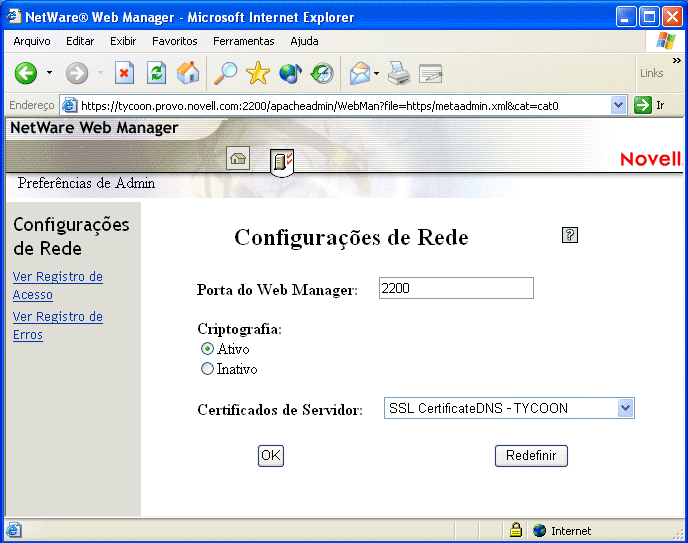Select the Admin Preferences server icon
The image size is (688, 543).
click(282, 162)
